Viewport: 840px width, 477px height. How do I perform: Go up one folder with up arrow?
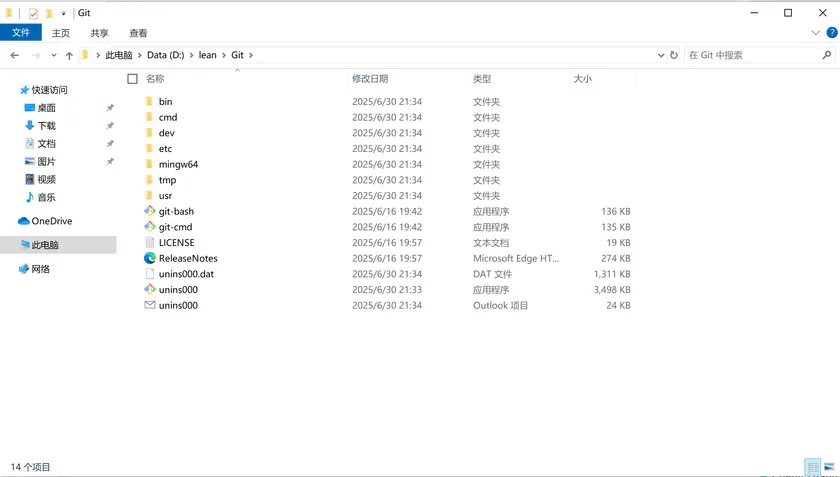point(69,55)
